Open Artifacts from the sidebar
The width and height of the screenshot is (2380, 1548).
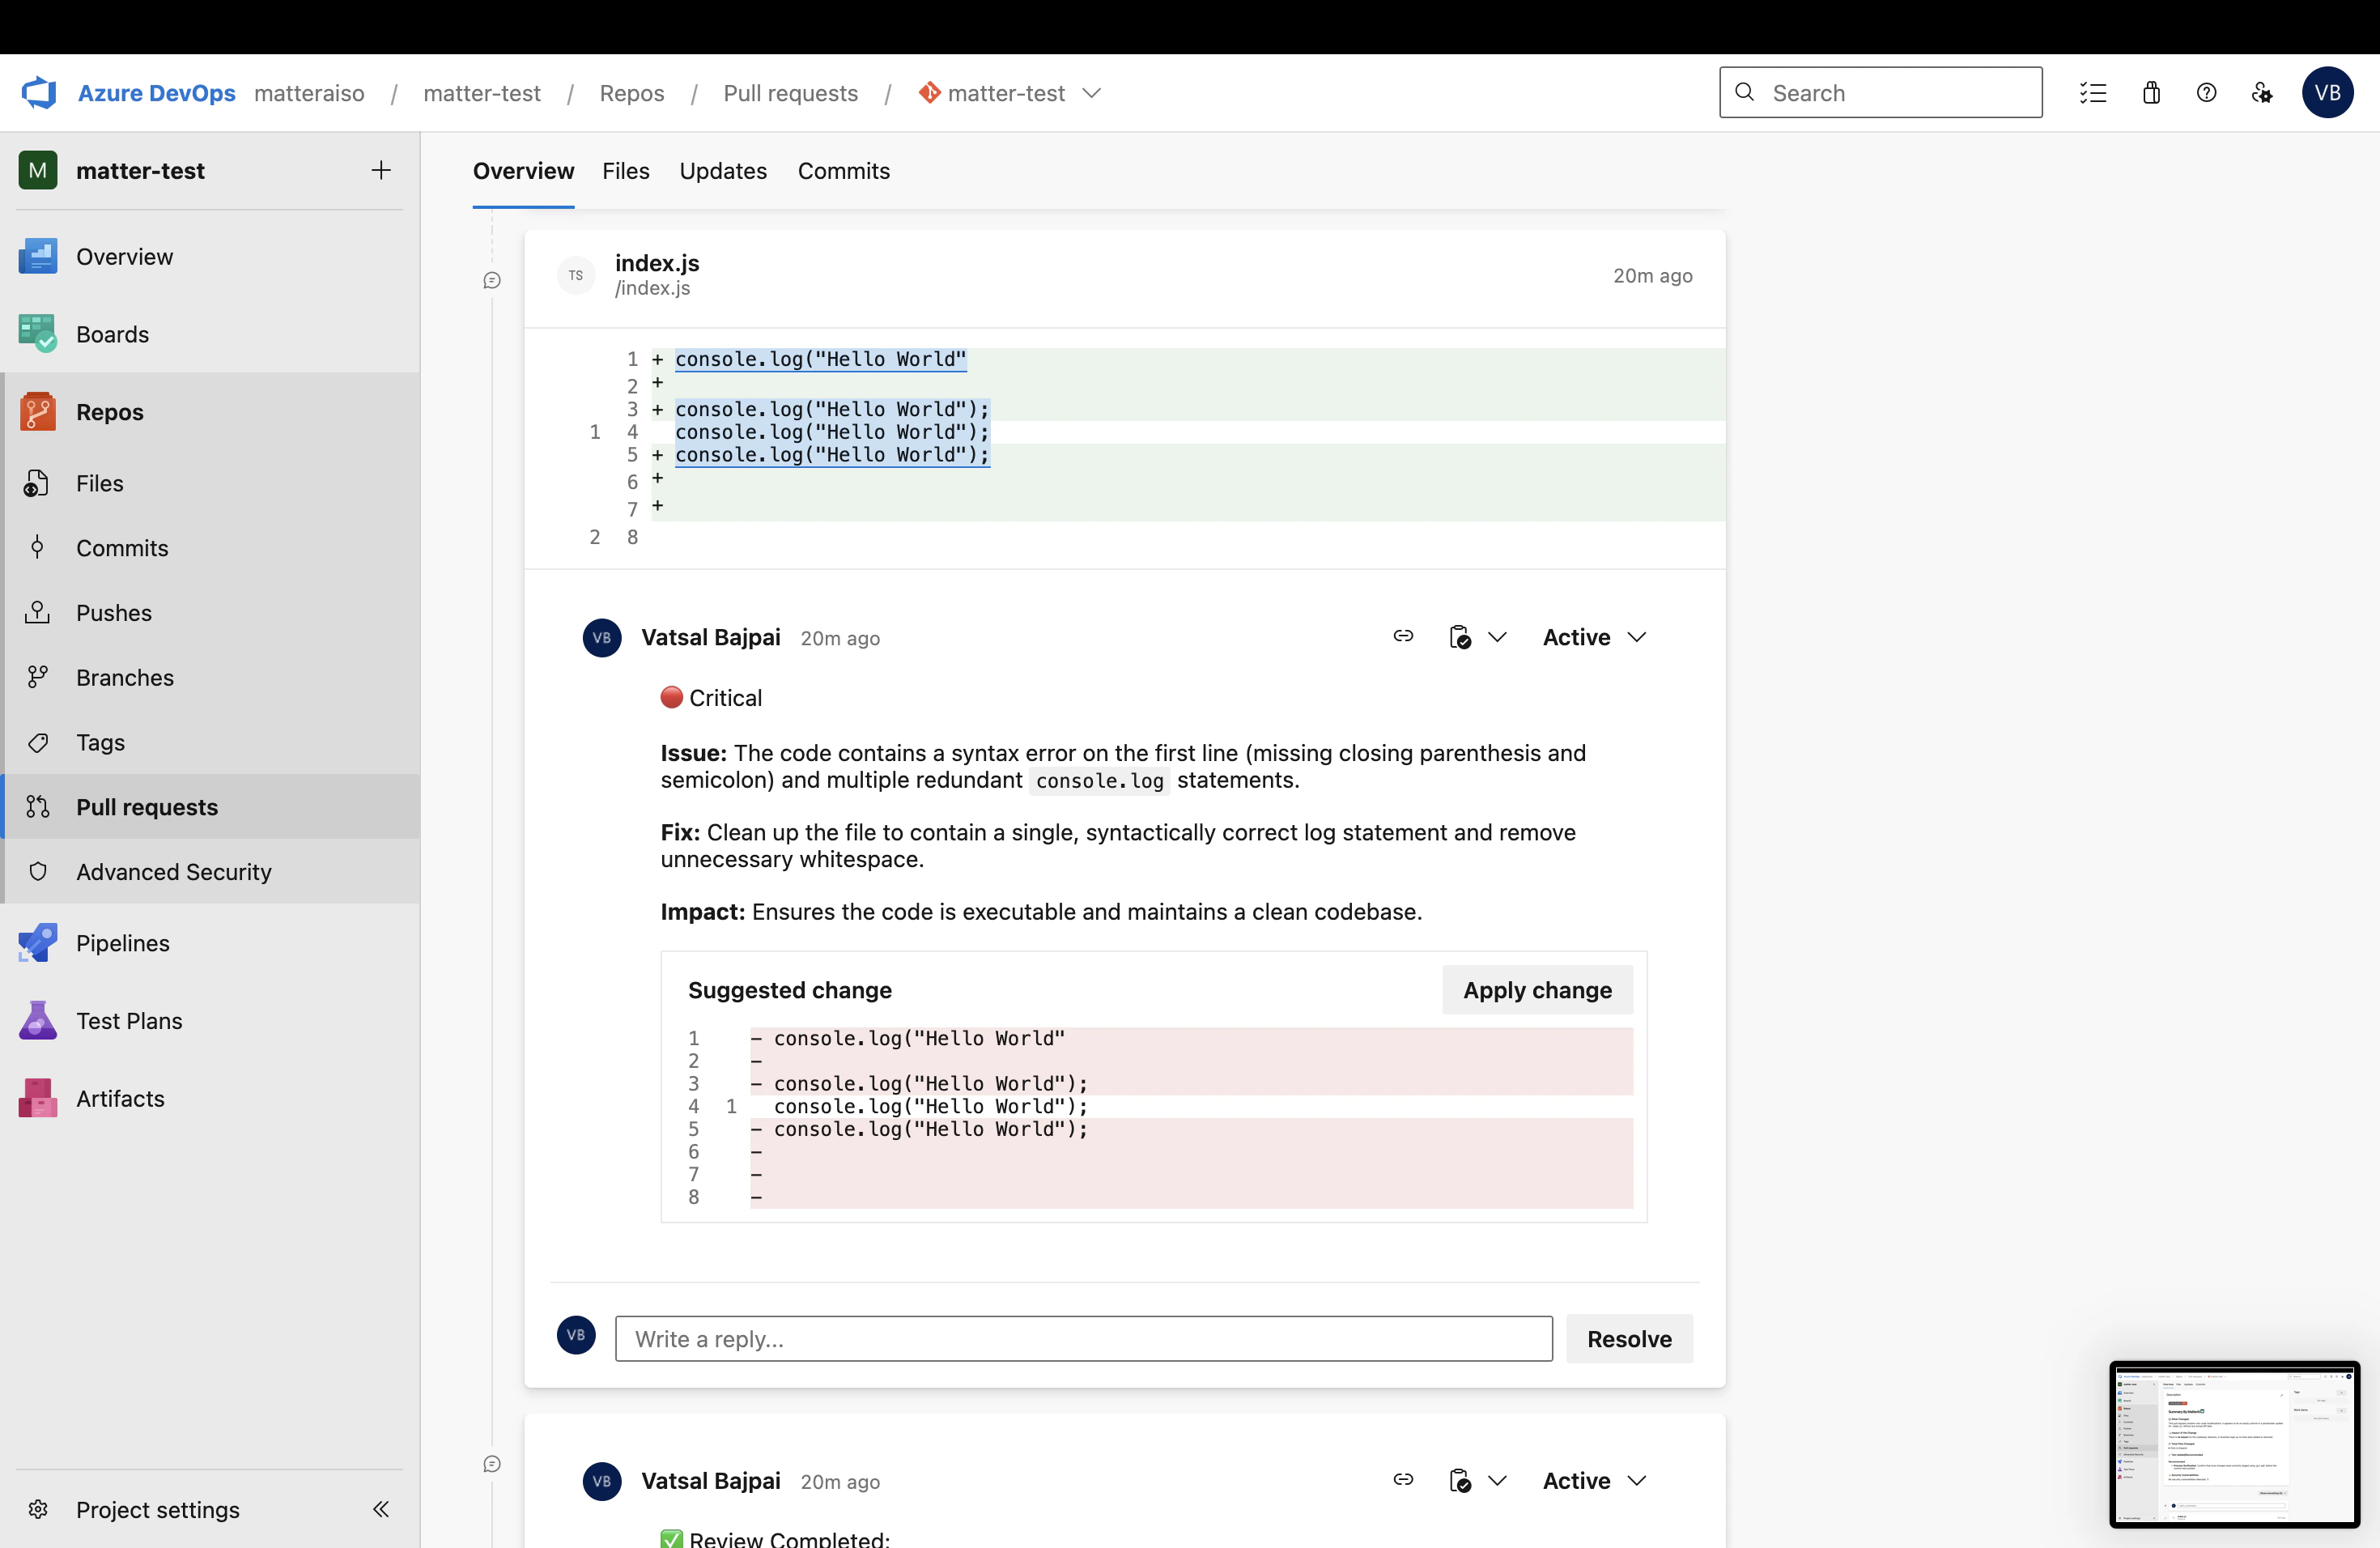coord(120,1097)
